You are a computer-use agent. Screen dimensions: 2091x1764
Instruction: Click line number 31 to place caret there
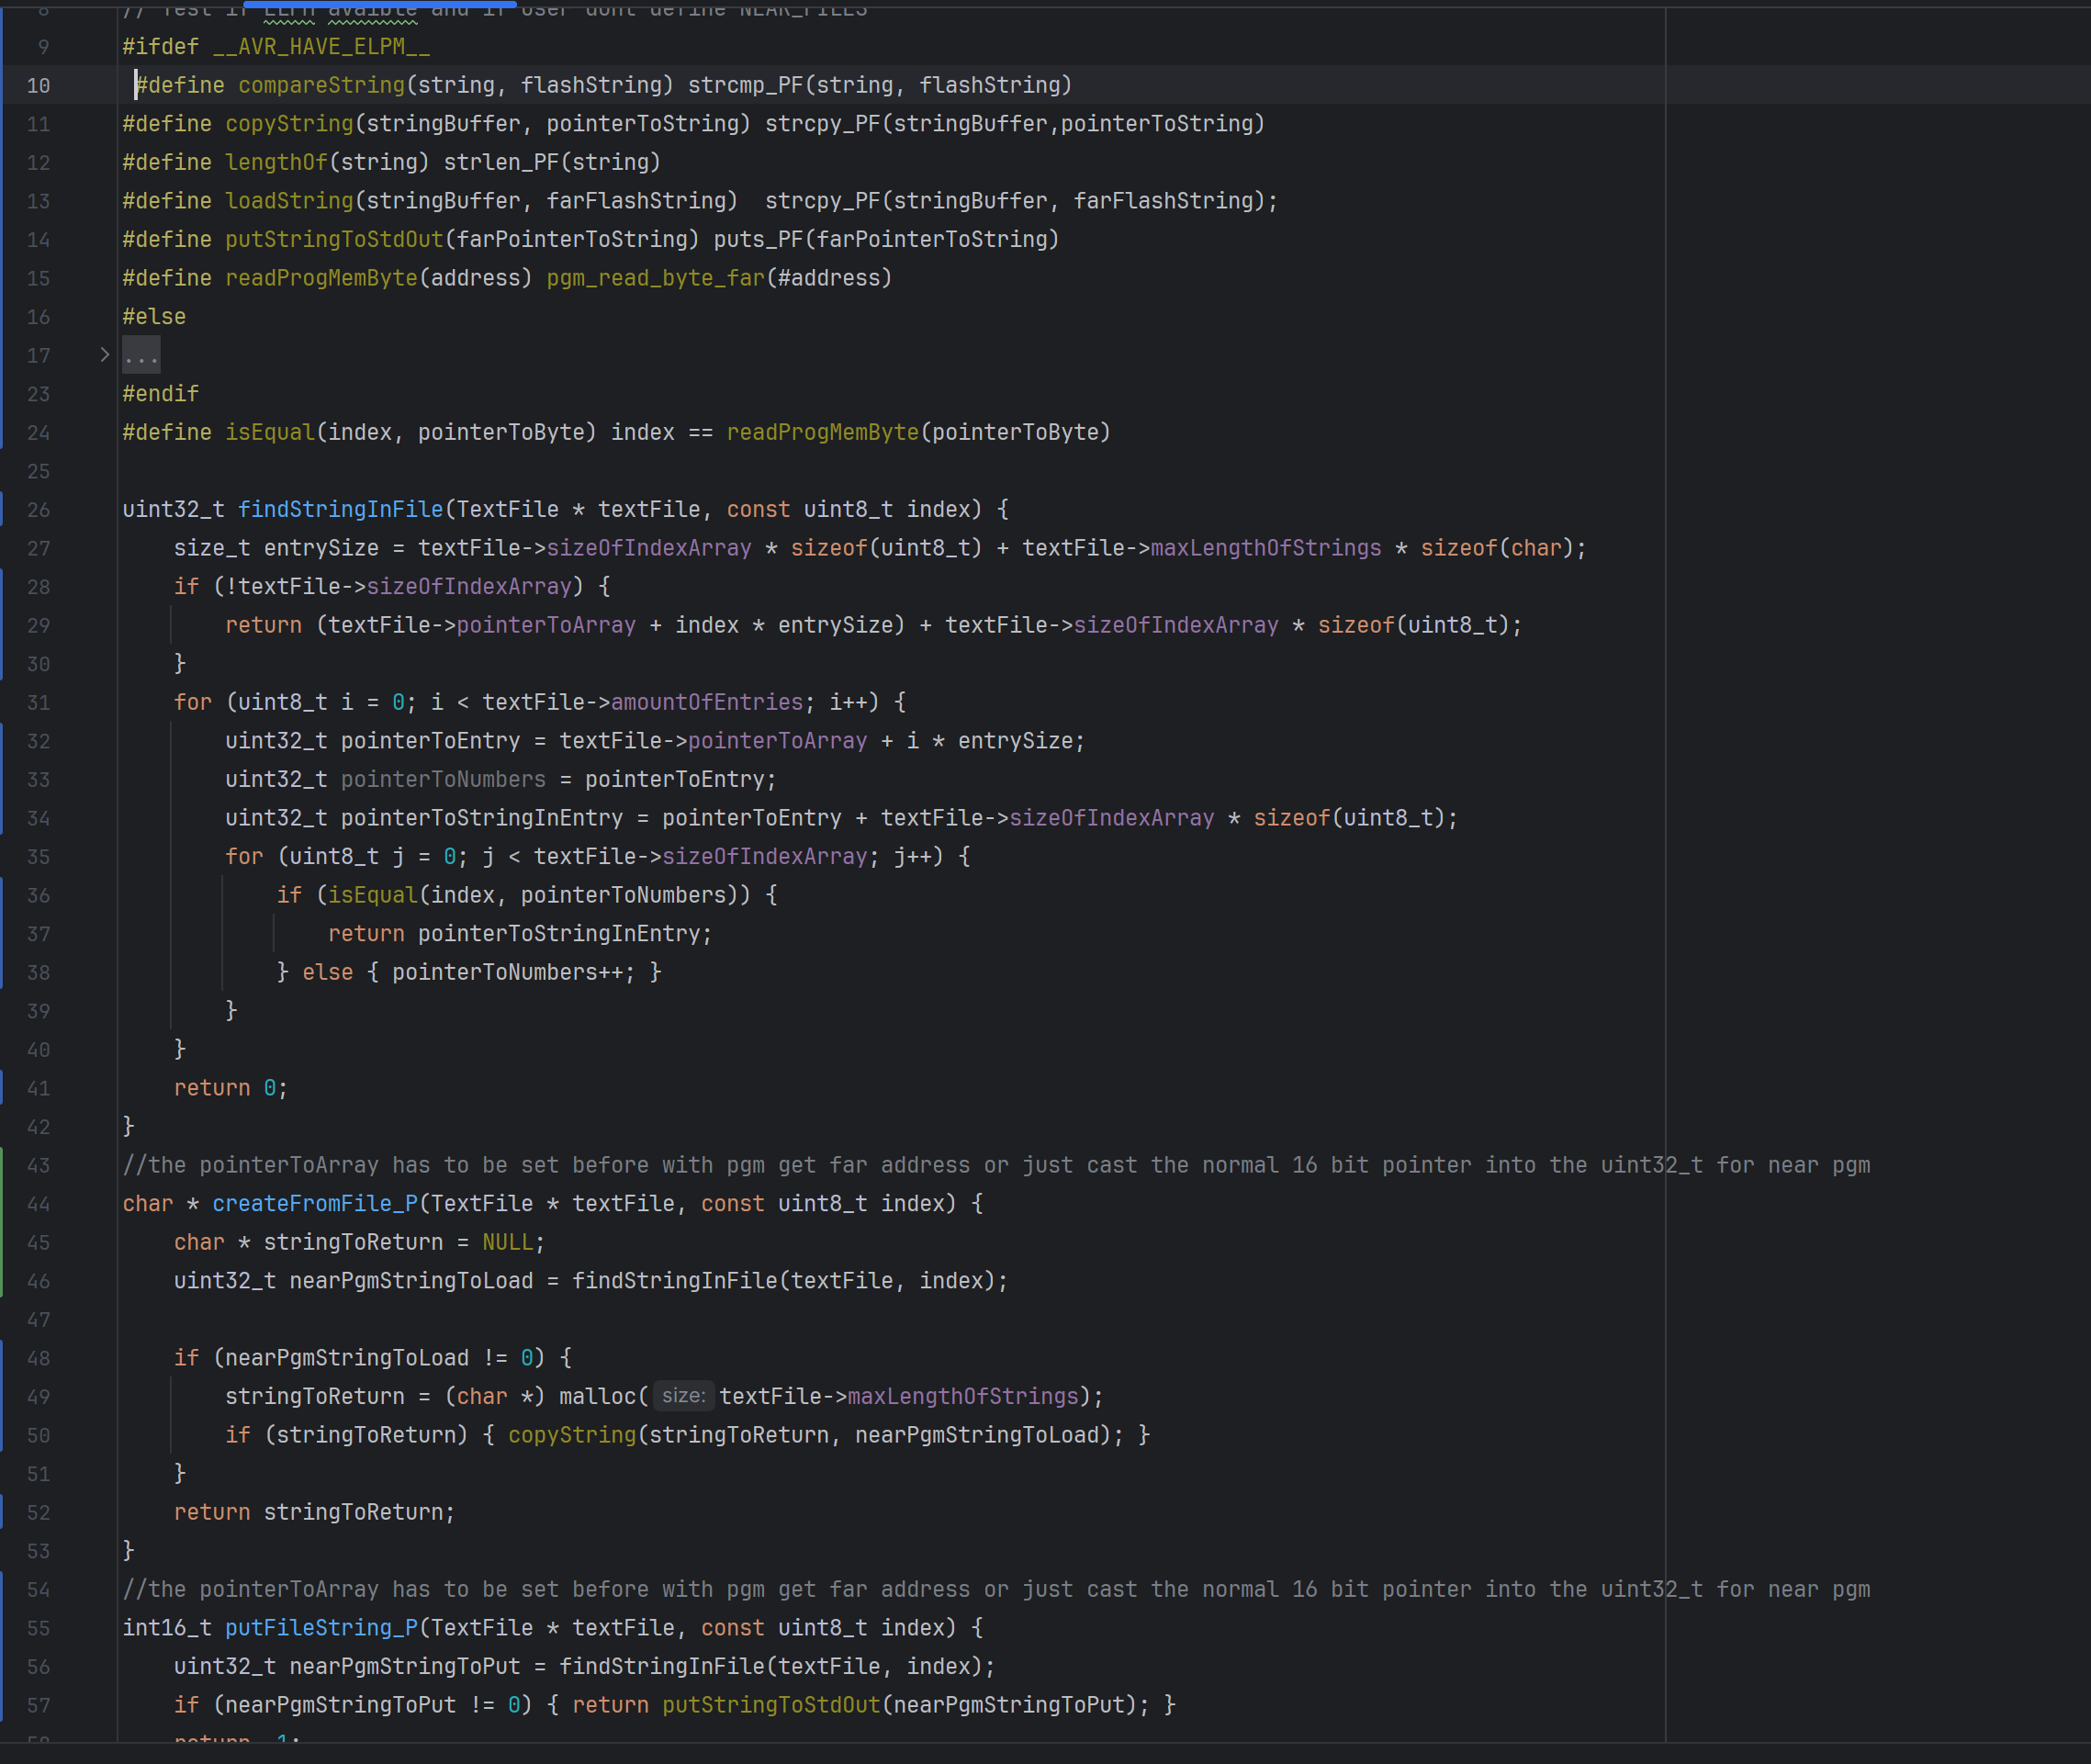pyautogui.click(x=39, y=702)
